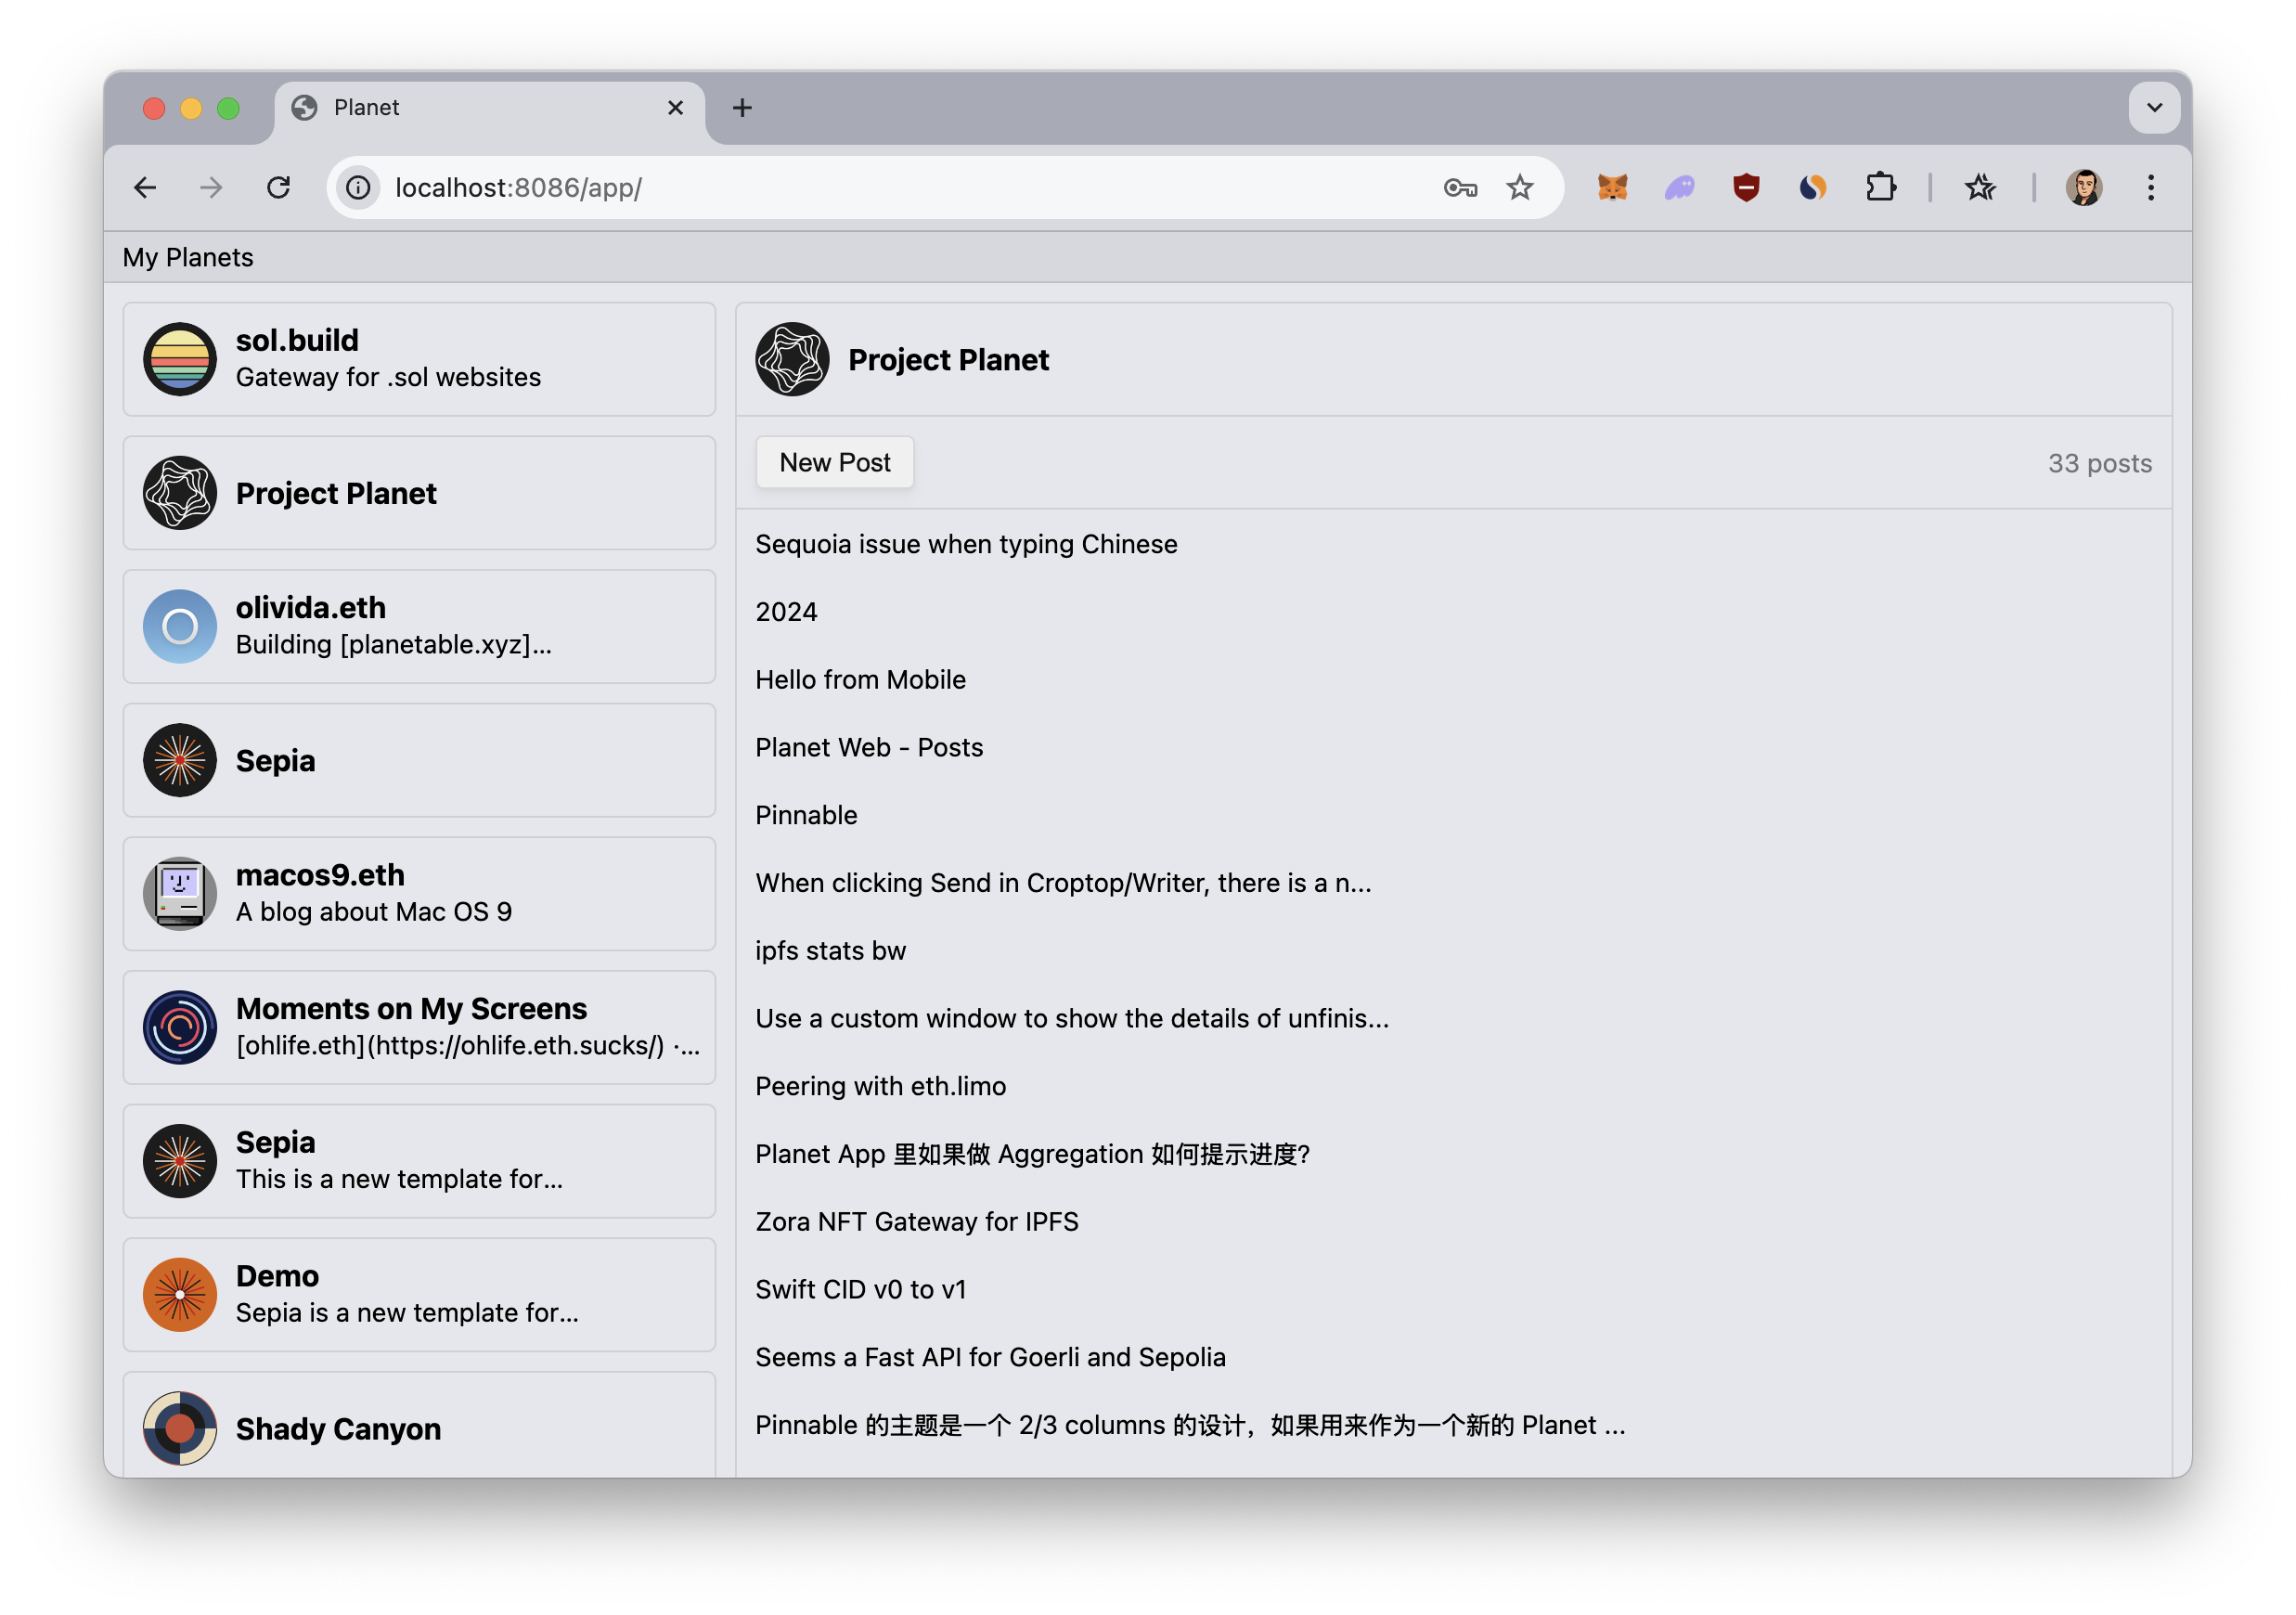Click the New Post button
2296x1615 pixels.
834,462
